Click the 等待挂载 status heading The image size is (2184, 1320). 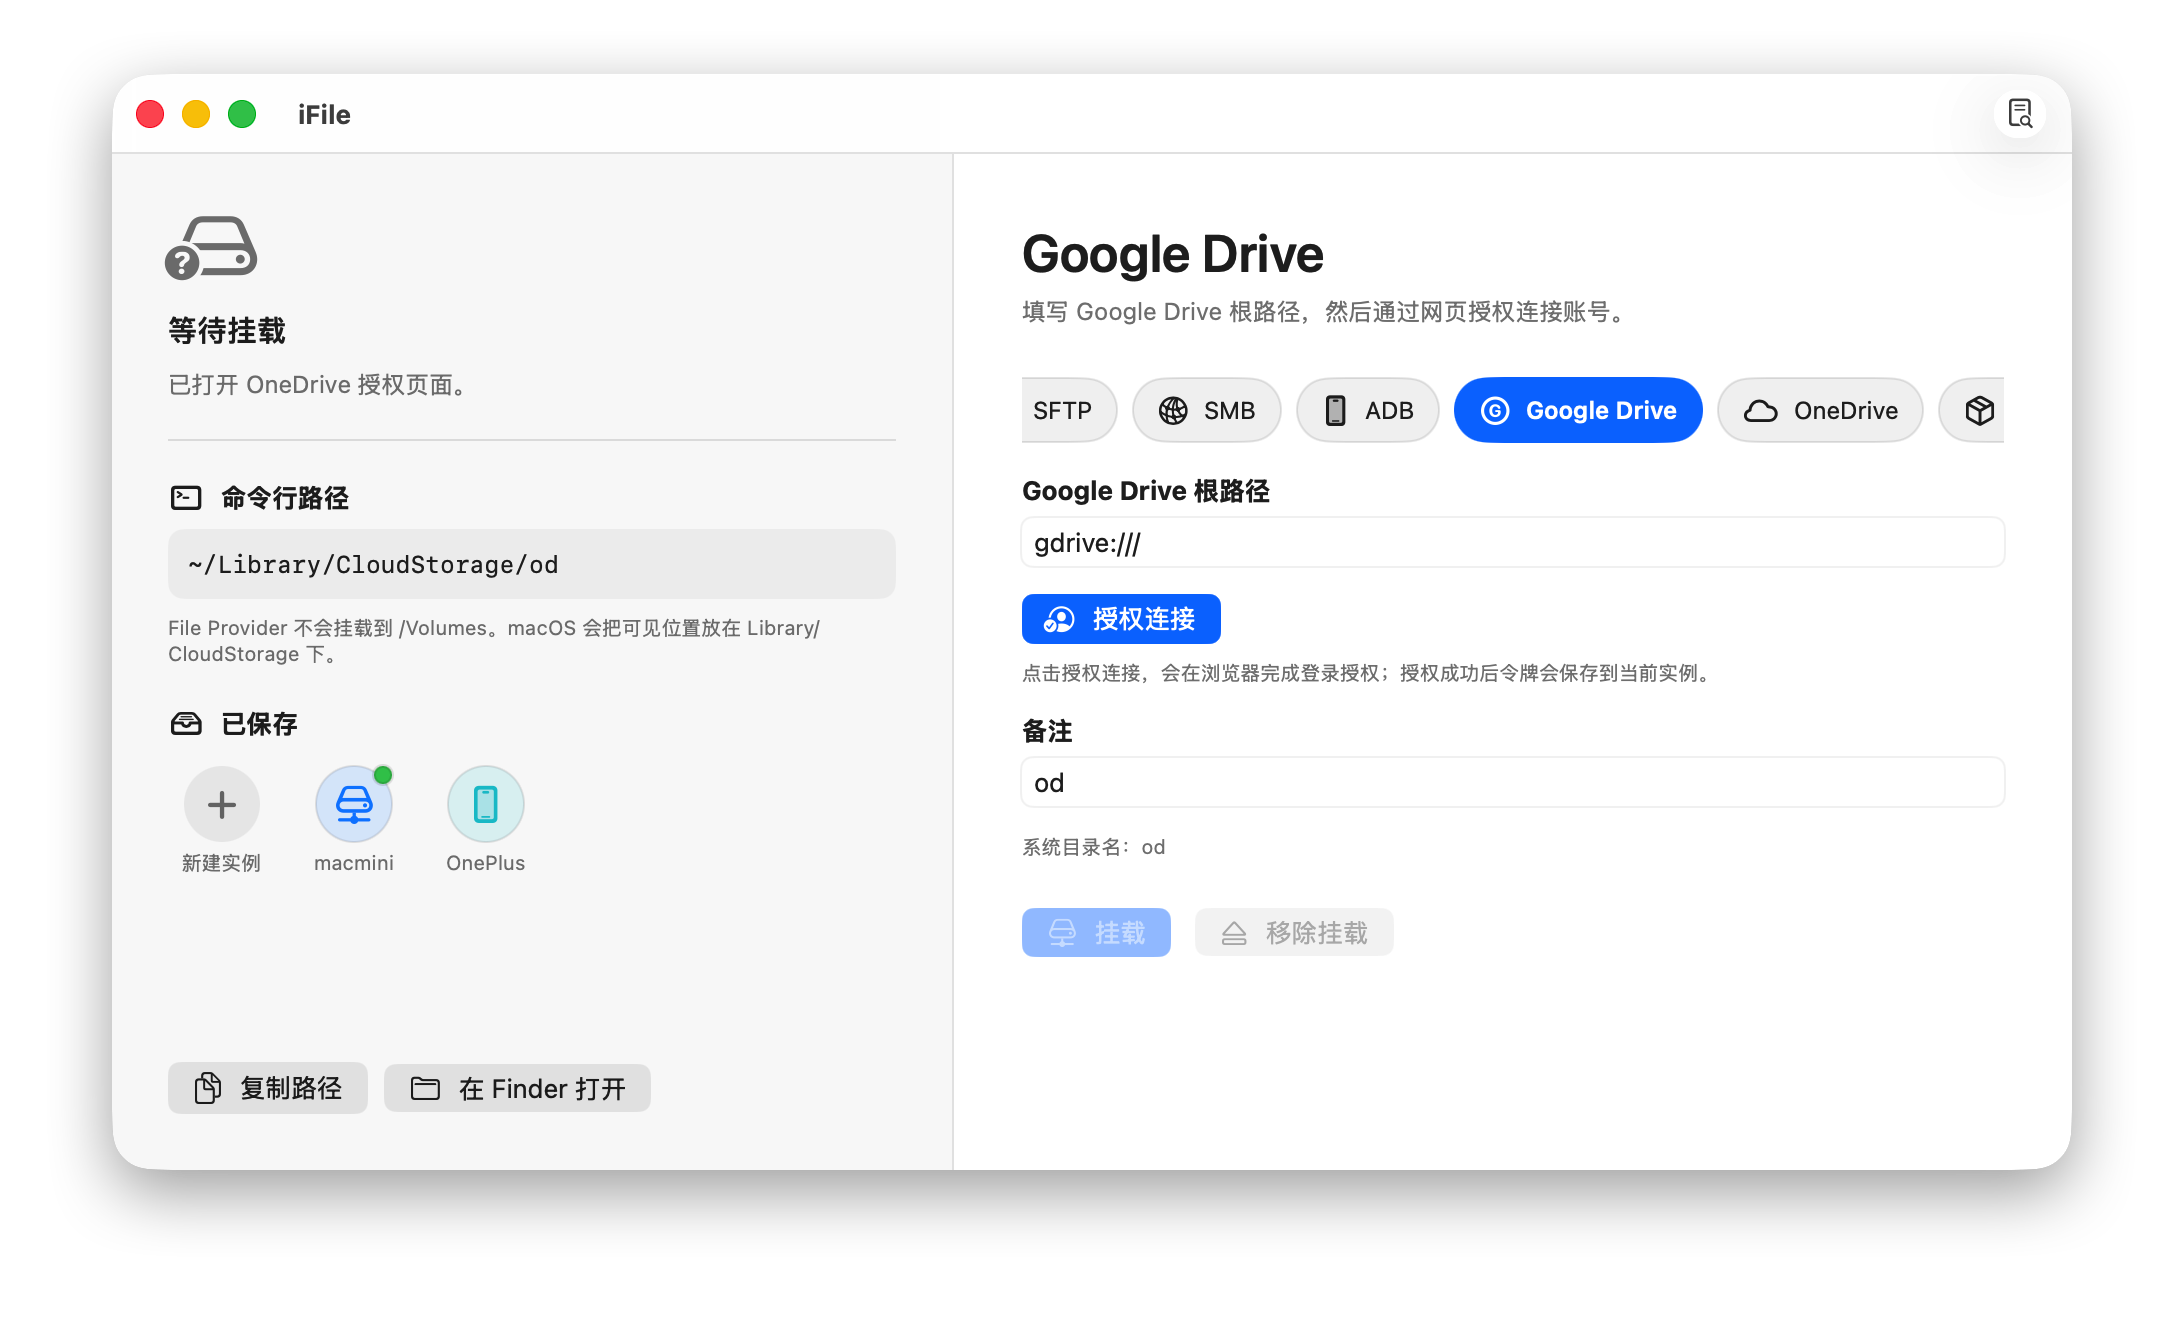click(x=227, y=331)
